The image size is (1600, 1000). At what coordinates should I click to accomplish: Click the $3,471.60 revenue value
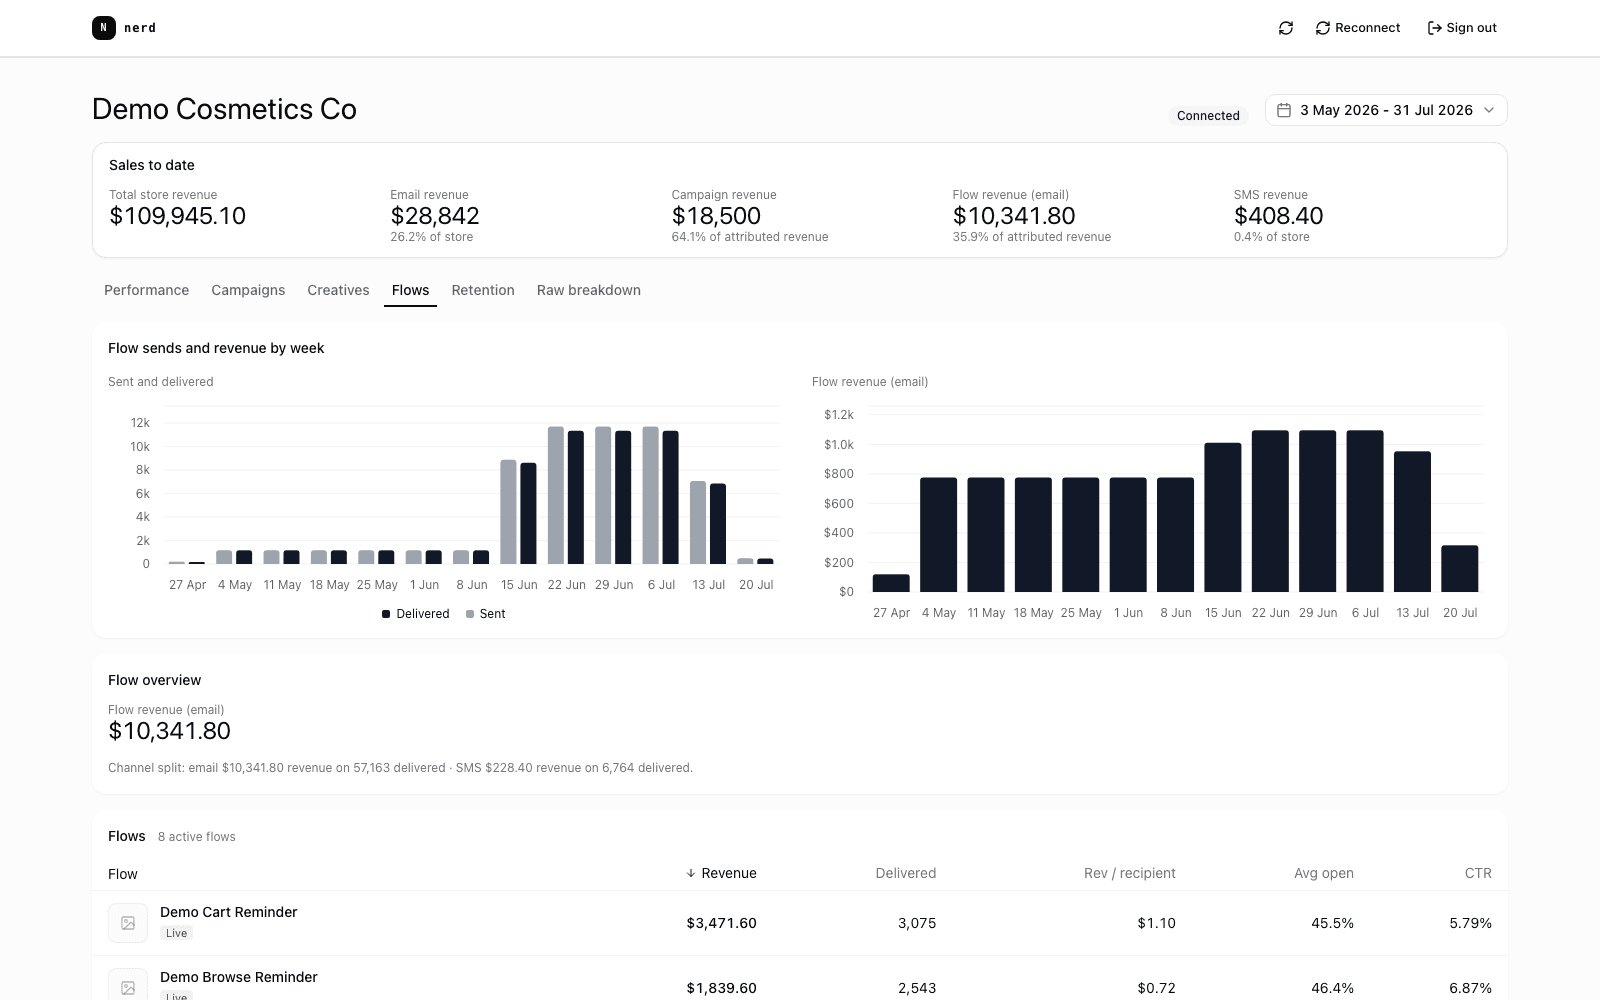(721, 923)
